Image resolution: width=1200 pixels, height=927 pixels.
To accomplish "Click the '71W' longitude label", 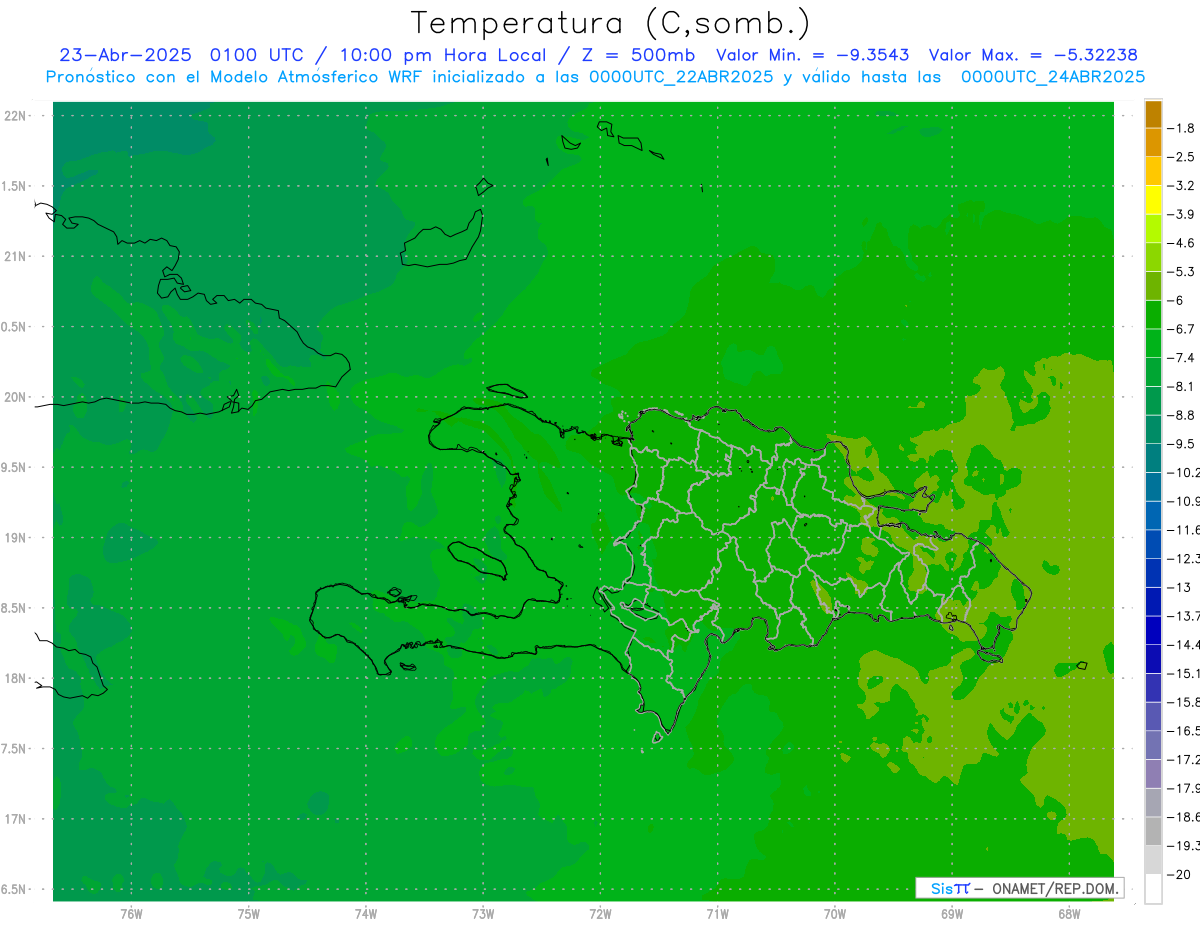I will click(x=717, y=913).
